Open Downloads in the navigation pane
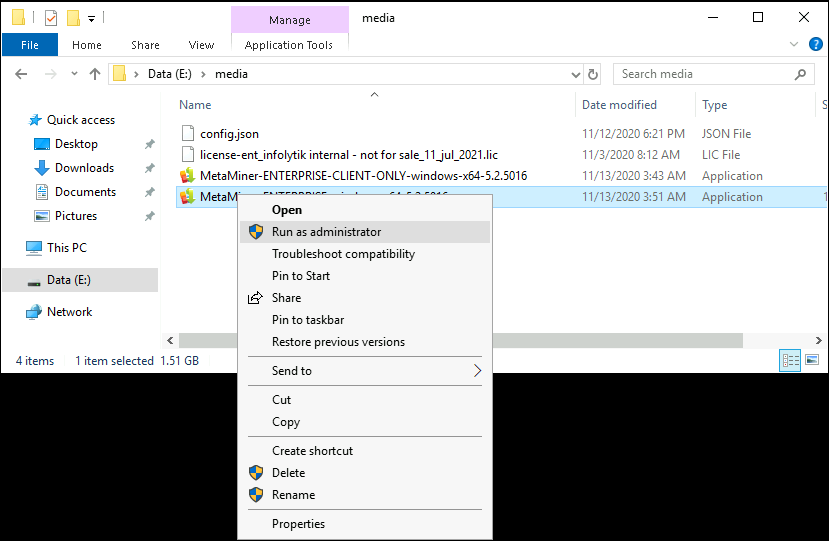 tap(84, 168)
